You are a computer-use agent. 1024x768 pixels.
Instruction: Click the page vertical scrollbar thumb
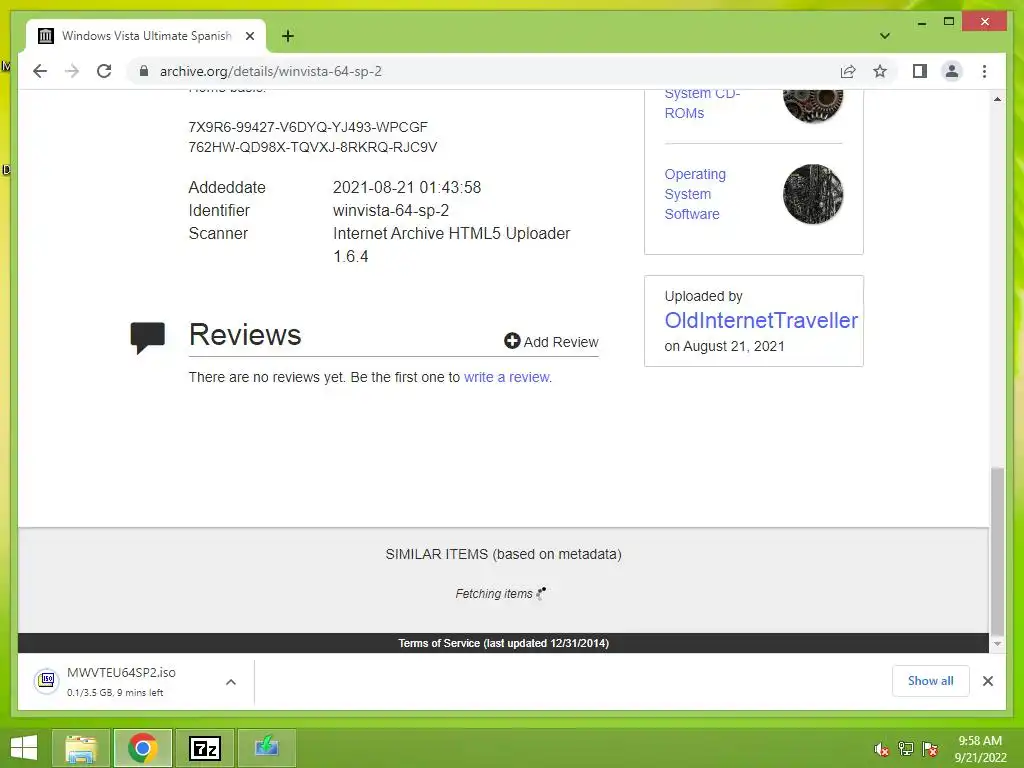997,551
